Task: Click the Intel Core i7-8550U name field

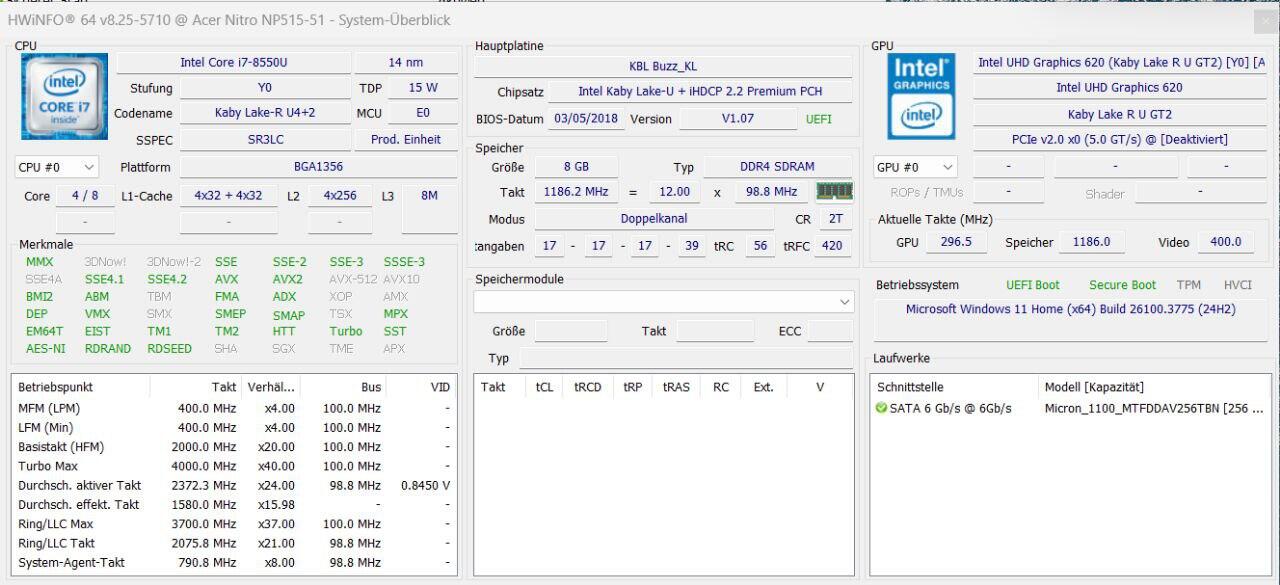Action: 233,62
